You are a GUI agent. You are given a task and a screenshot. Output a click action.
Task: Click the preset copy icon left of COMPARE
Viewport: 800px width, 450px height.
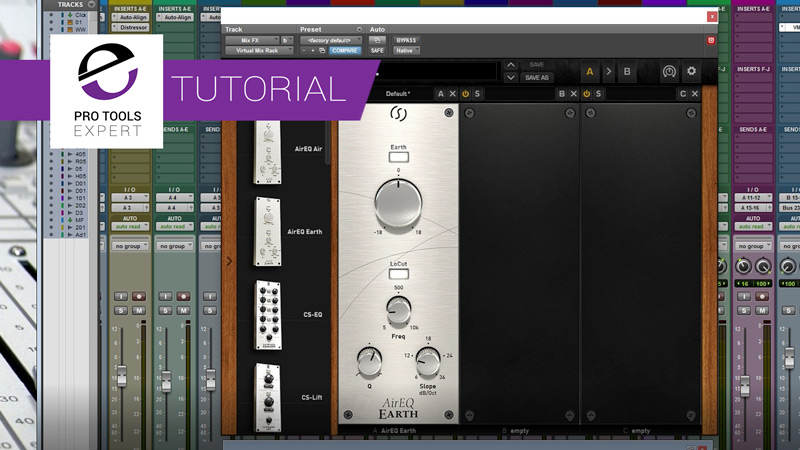[x=322, y=51]
